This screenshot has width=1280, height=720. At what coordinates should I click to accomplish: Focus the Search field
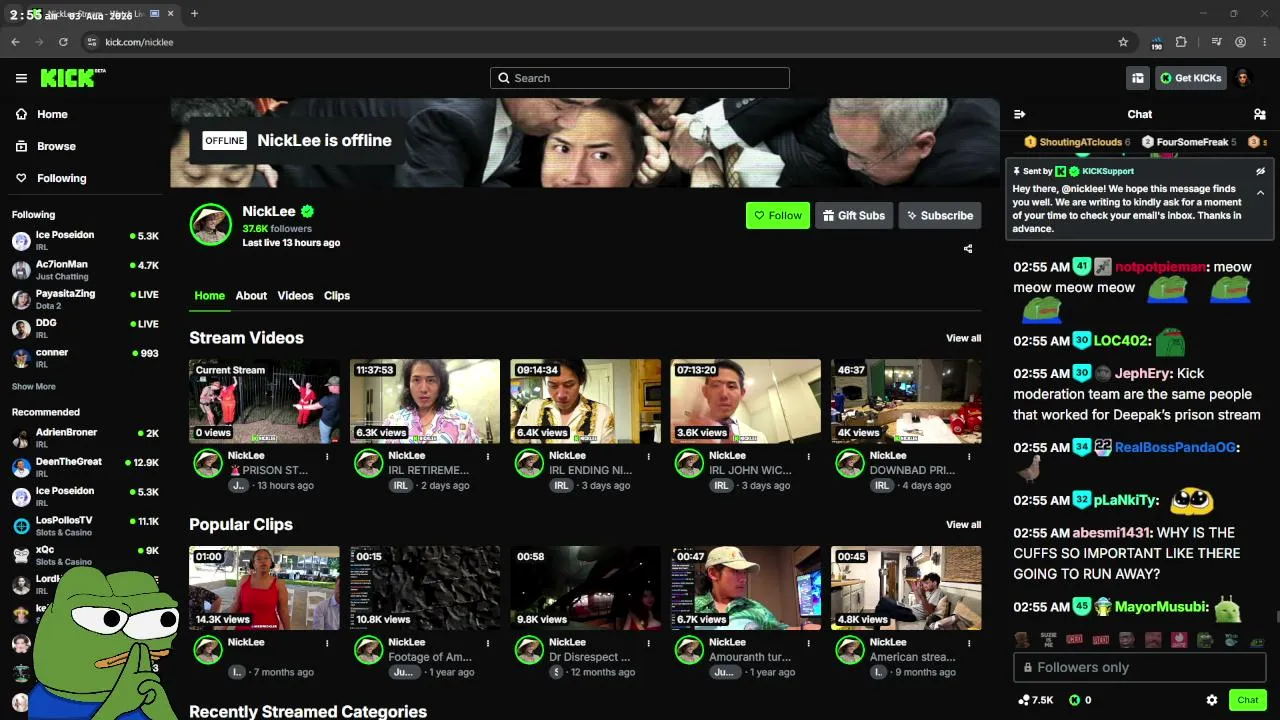point(640,78)
